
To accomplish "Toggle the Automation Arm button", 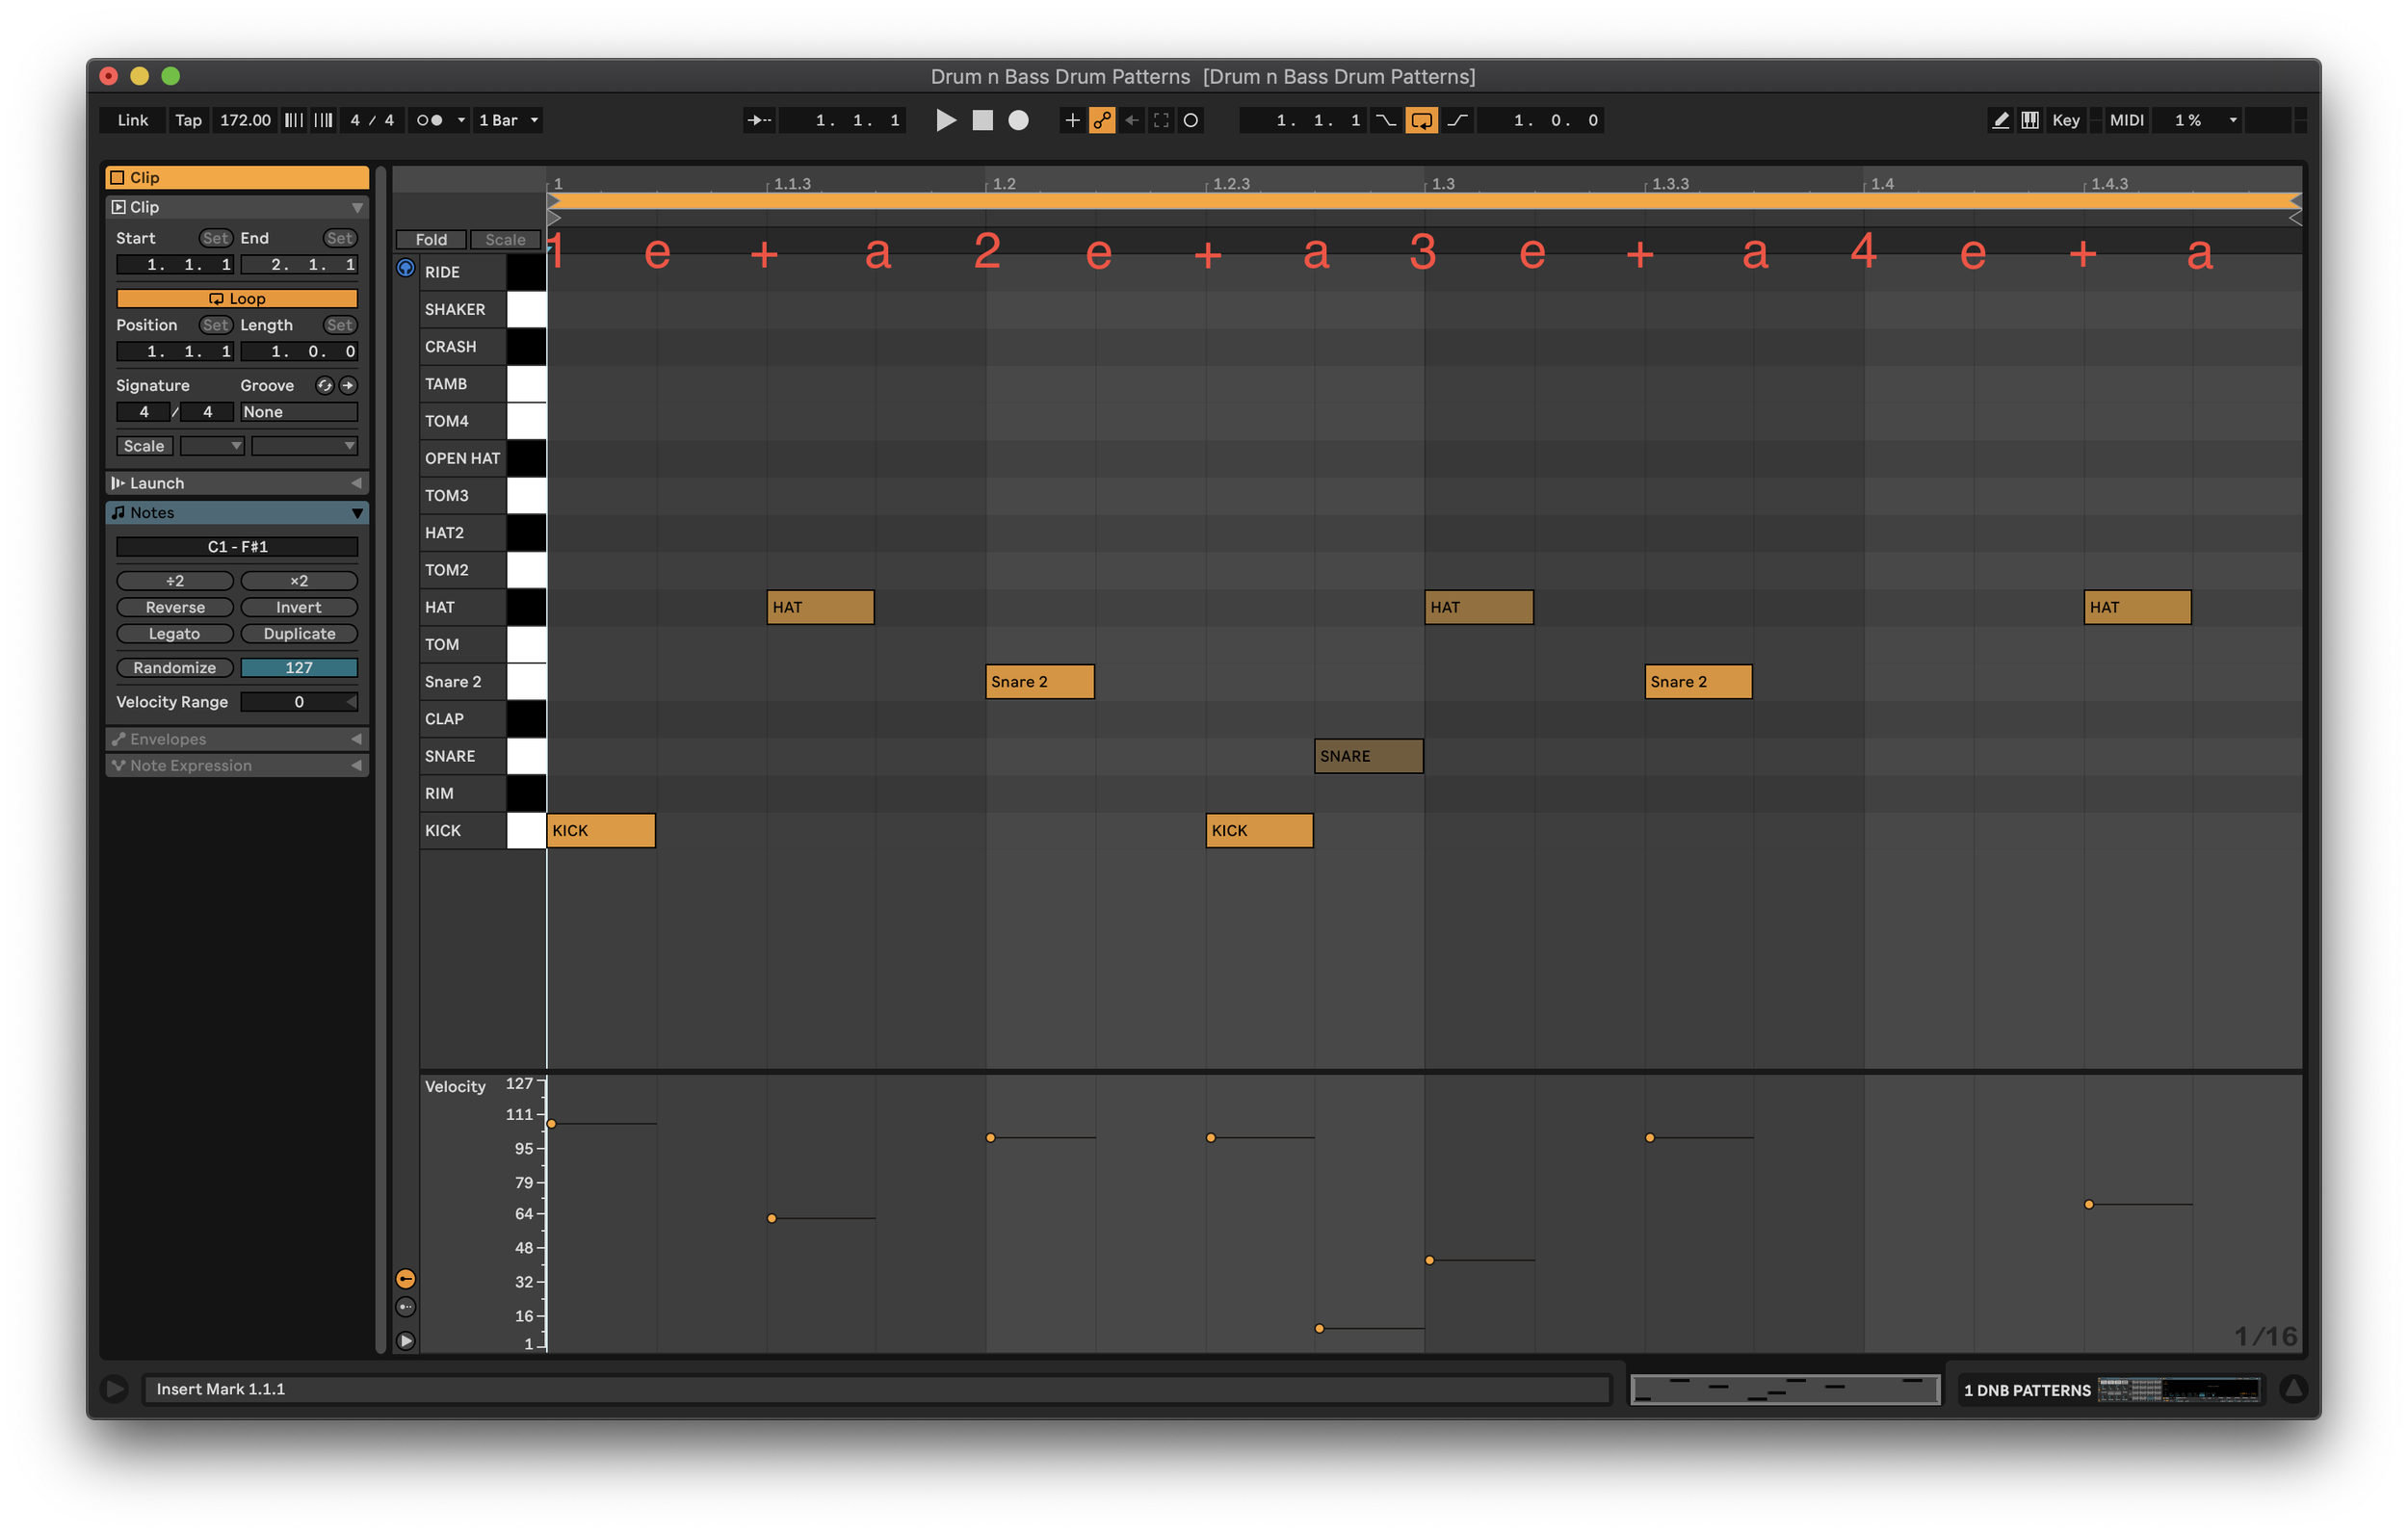I will coord(1102,120).
